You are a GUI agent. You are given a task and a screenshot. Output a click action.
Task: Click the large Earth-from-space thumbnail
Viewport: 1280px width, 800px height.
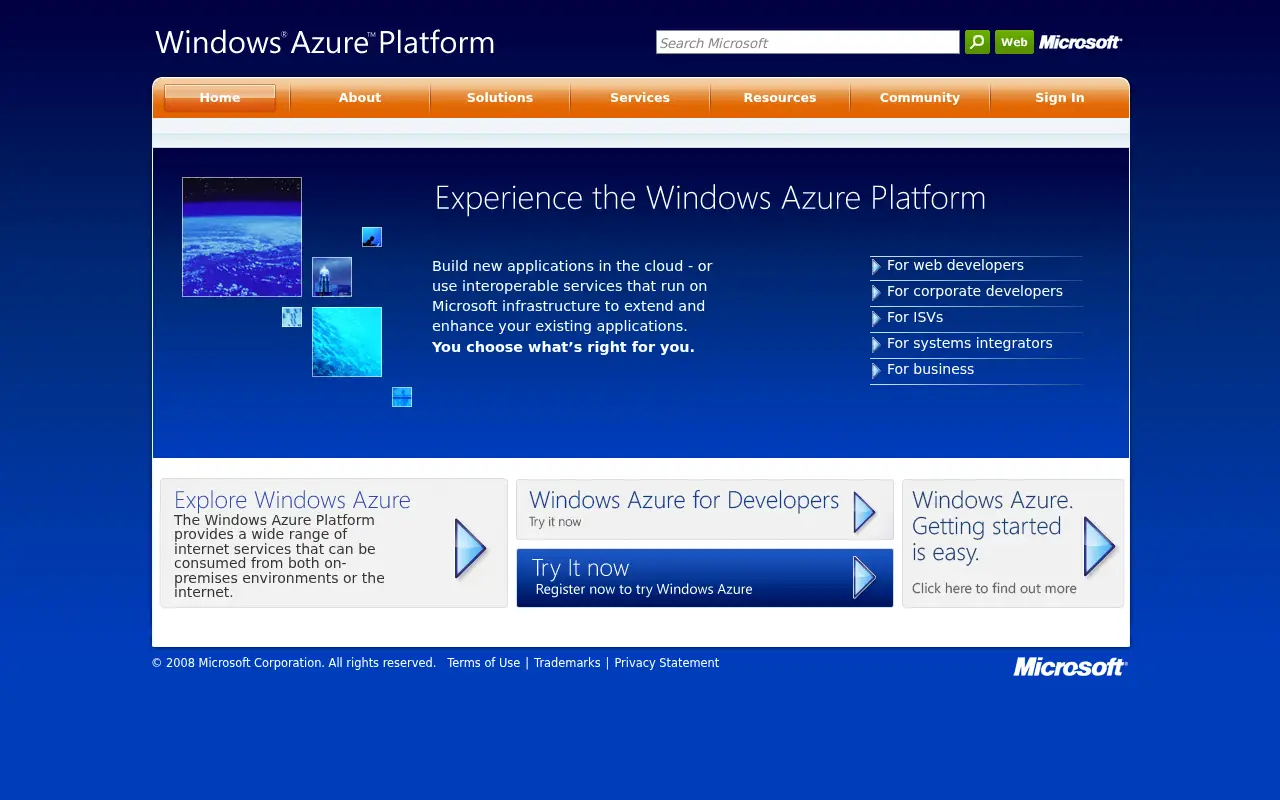pyautogui.click(x=242, y=237)
